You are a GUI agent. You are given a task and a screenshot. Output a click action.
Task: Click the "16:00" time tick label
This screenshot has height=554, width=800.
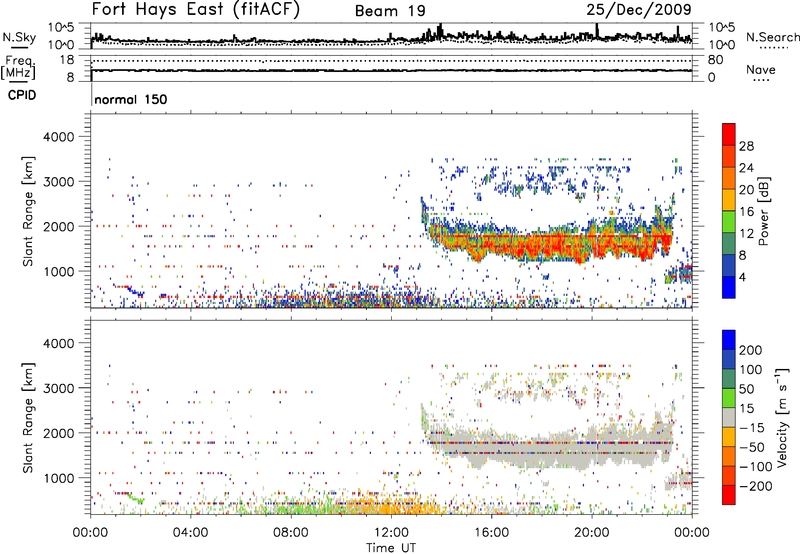491,533
